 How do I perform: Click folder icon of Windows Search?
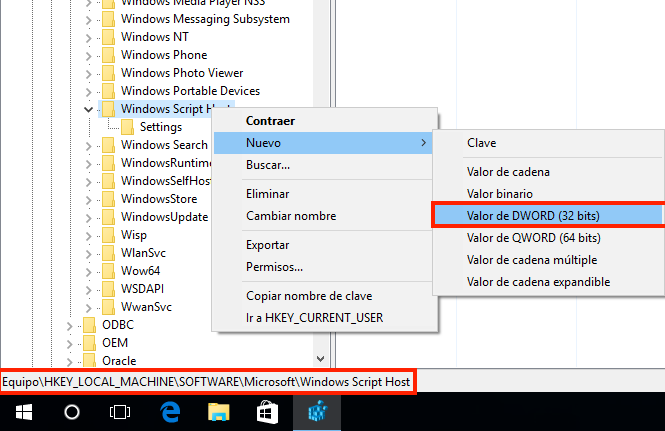108,145
